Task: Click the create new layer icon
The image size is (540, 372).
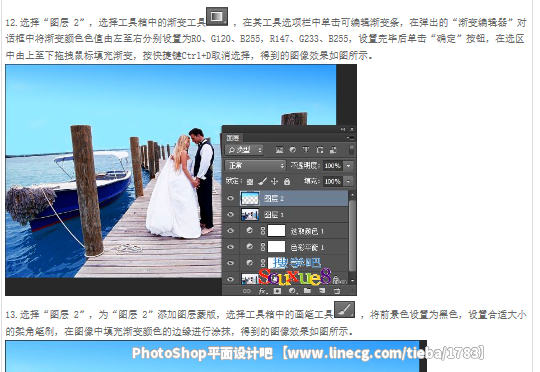Action: pos(322,291)
